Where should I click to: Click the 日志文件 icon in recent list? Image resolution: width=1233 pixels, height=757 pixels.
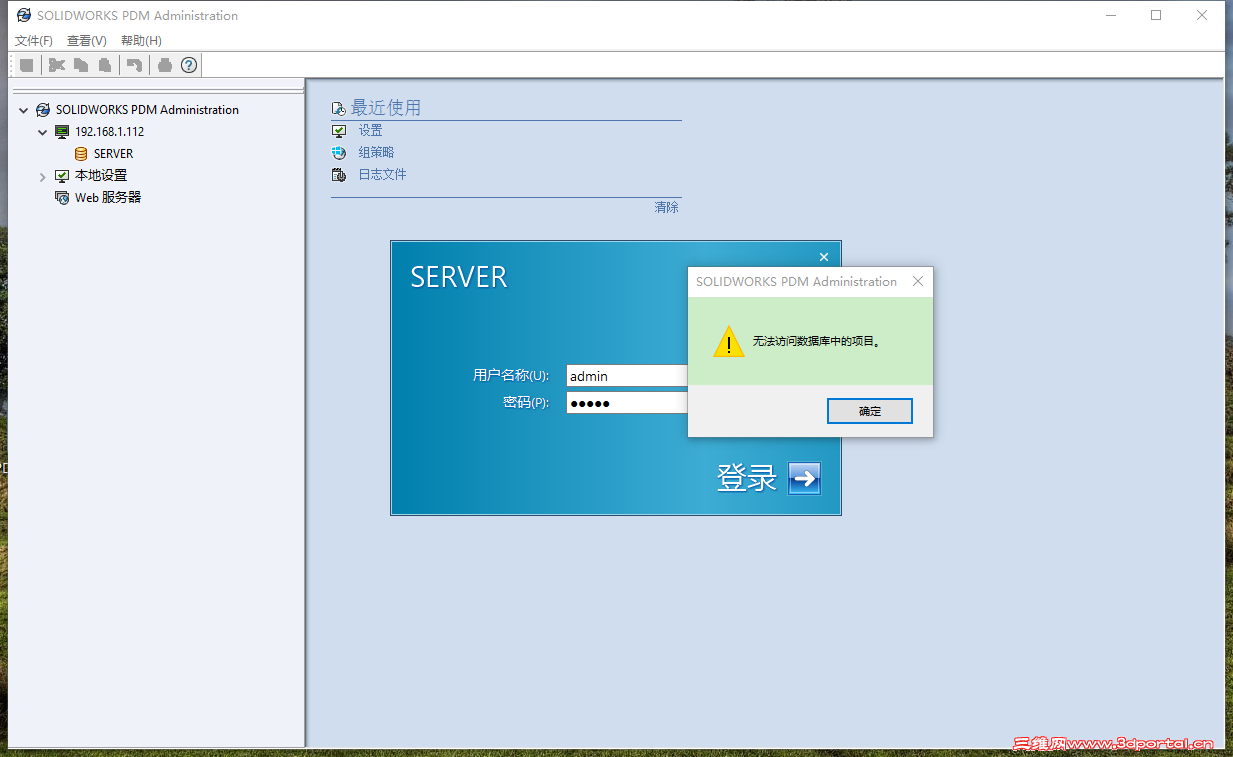point(339,175)
